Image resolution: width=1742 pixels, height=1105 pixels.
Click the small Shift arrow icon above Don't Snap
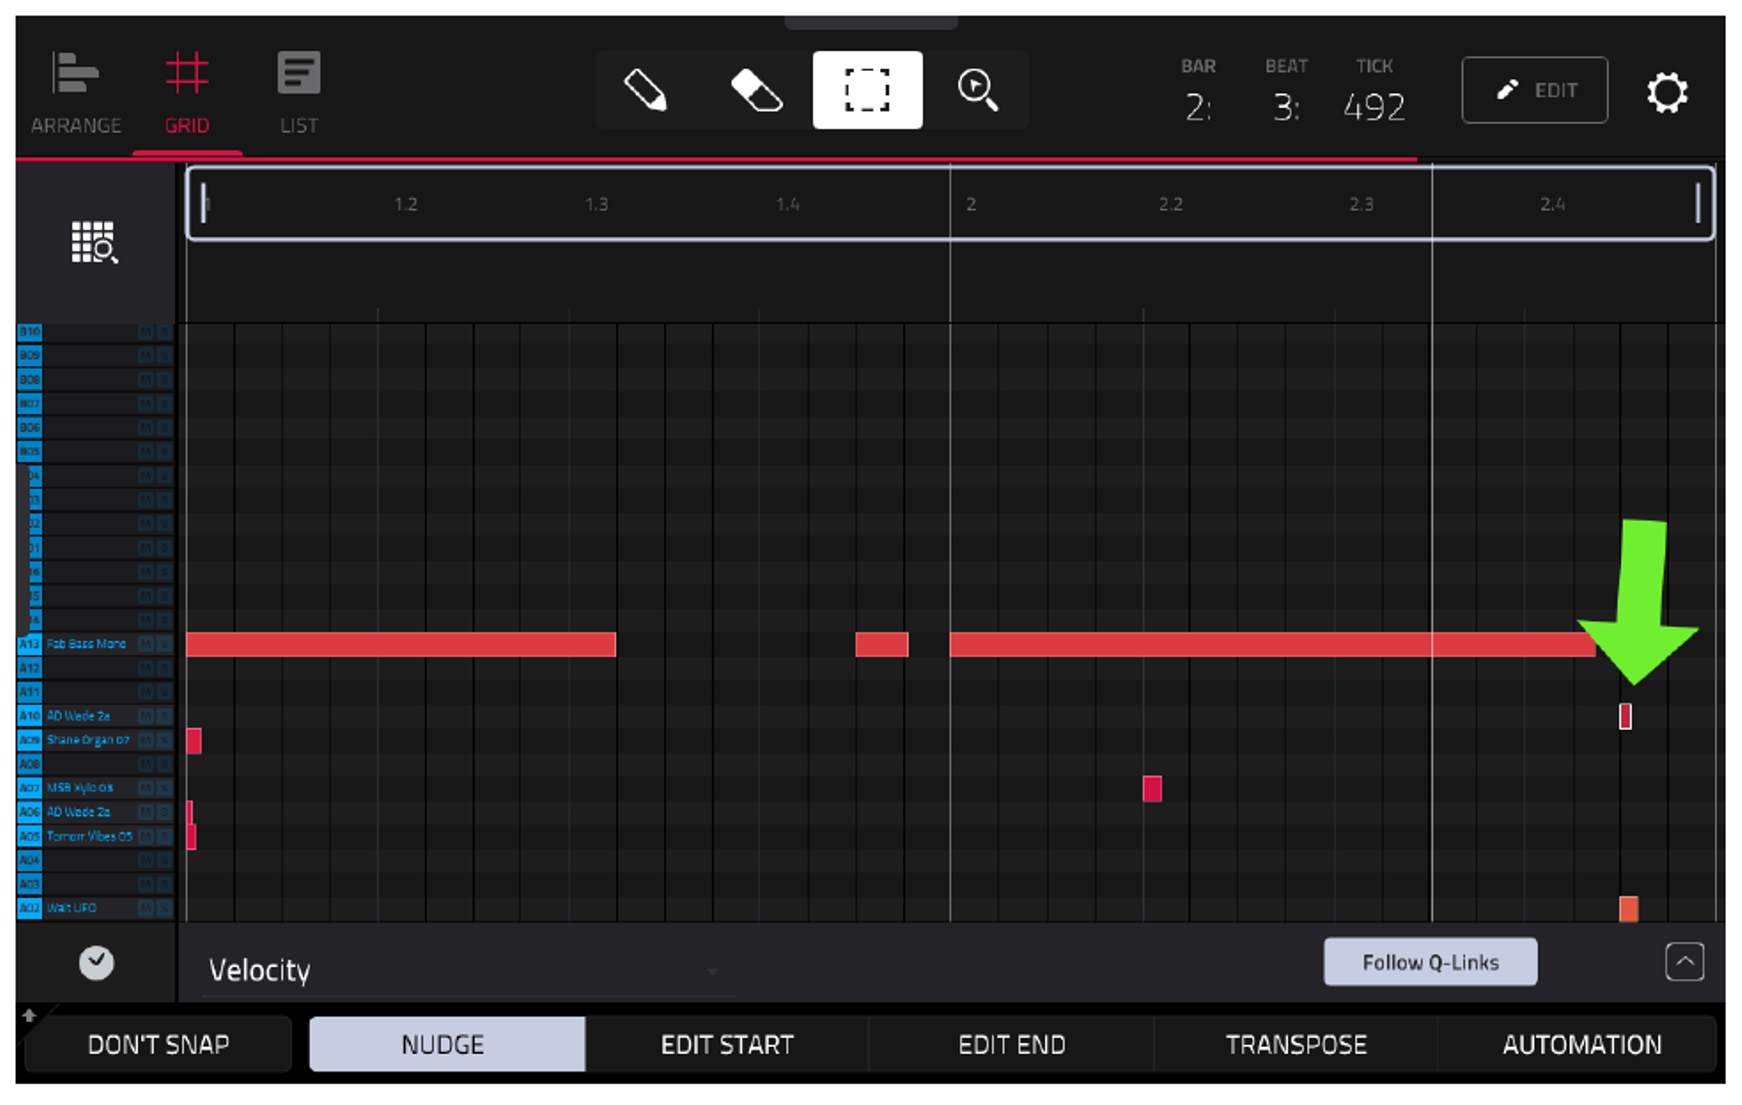tap(29, 1015)
